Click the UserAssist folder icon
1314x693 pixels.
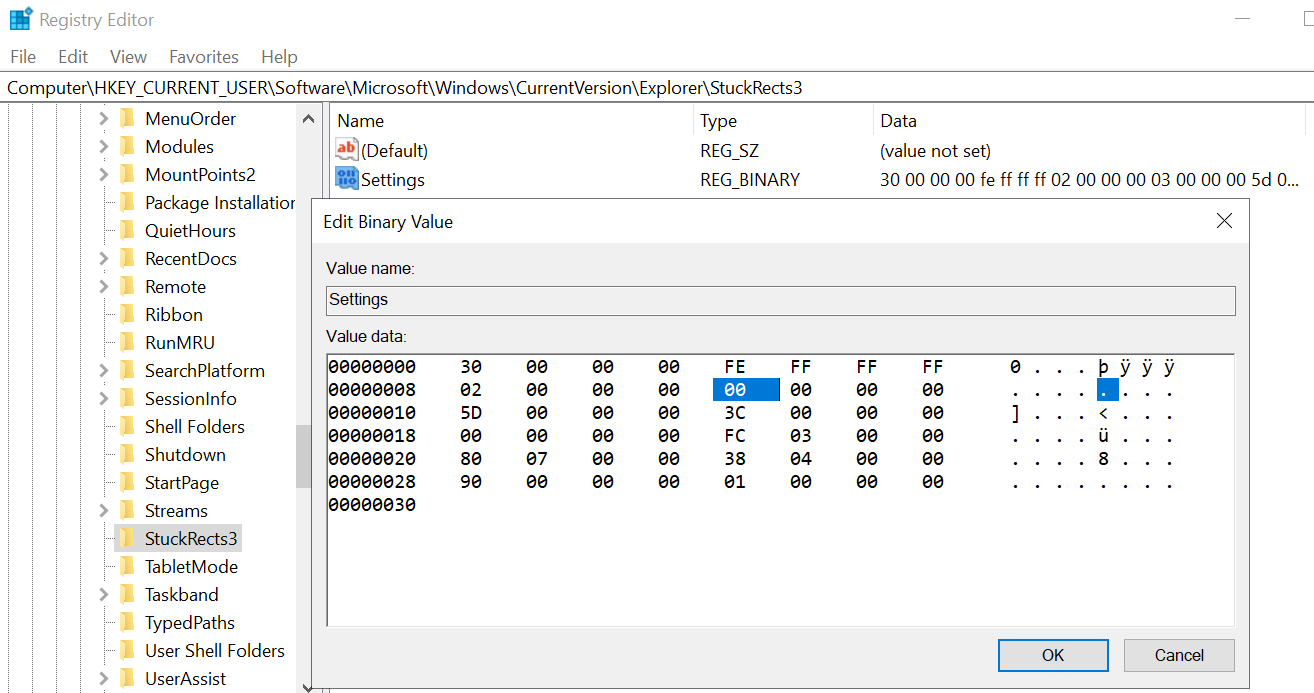[127, 678]
